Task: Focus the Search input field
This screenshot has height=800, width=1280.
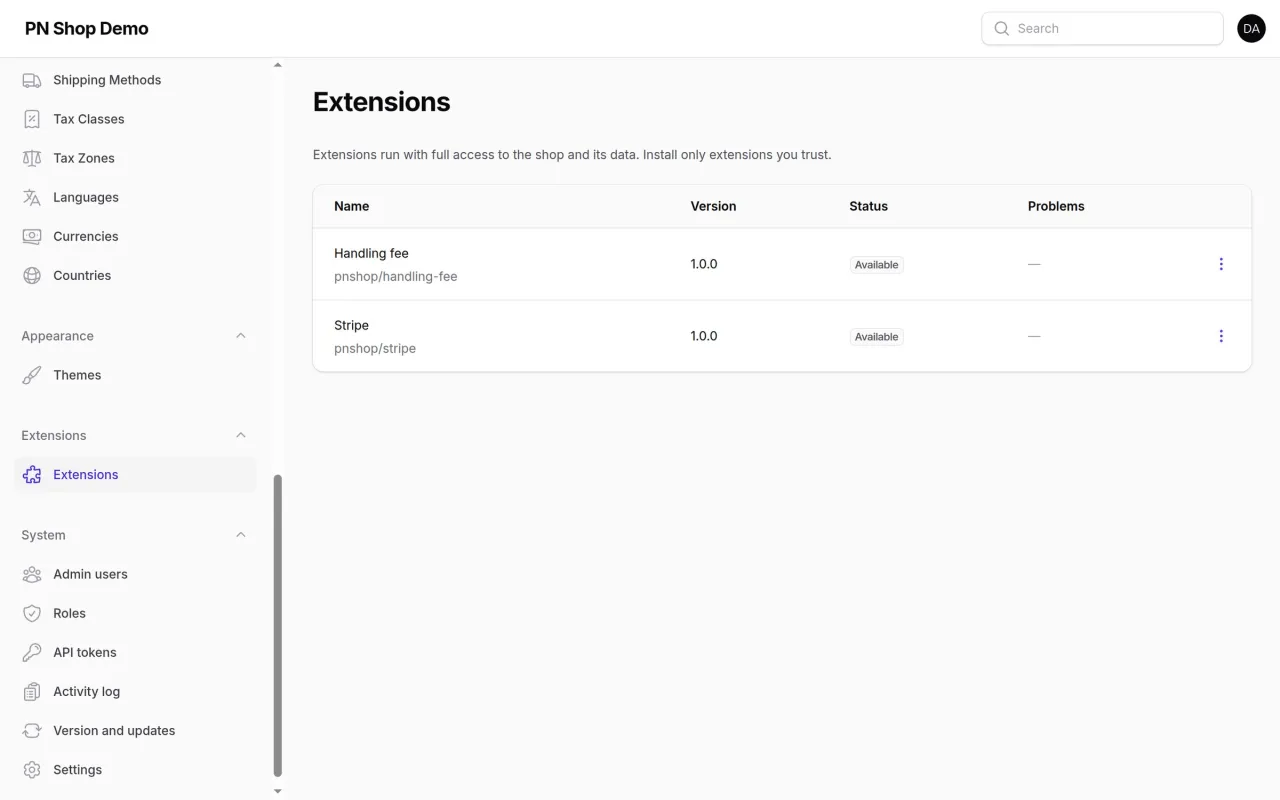Action: pyautogui.click(x=1102, y=29)
